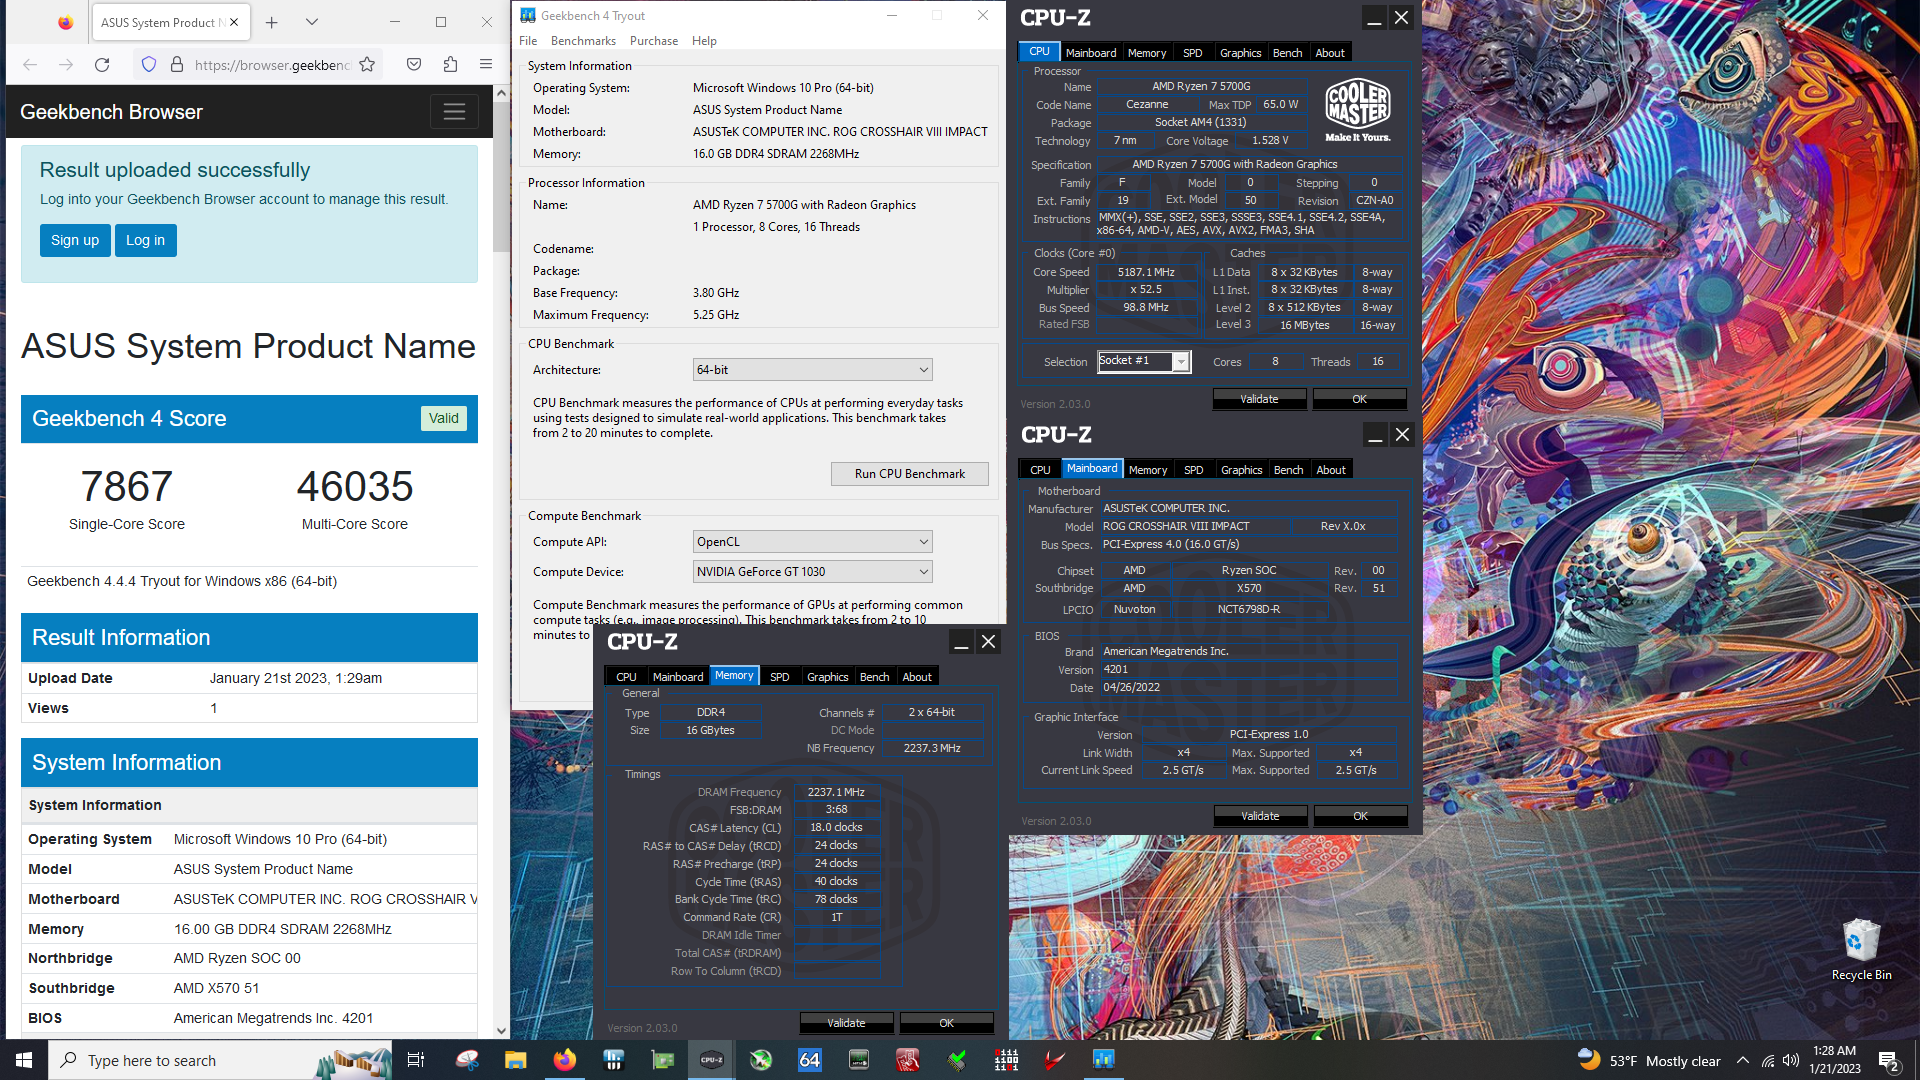Switch to Bench tab in top CPU-Z window
Viewport: 1920px width, 1080px height.
[x=1287, y=53]
